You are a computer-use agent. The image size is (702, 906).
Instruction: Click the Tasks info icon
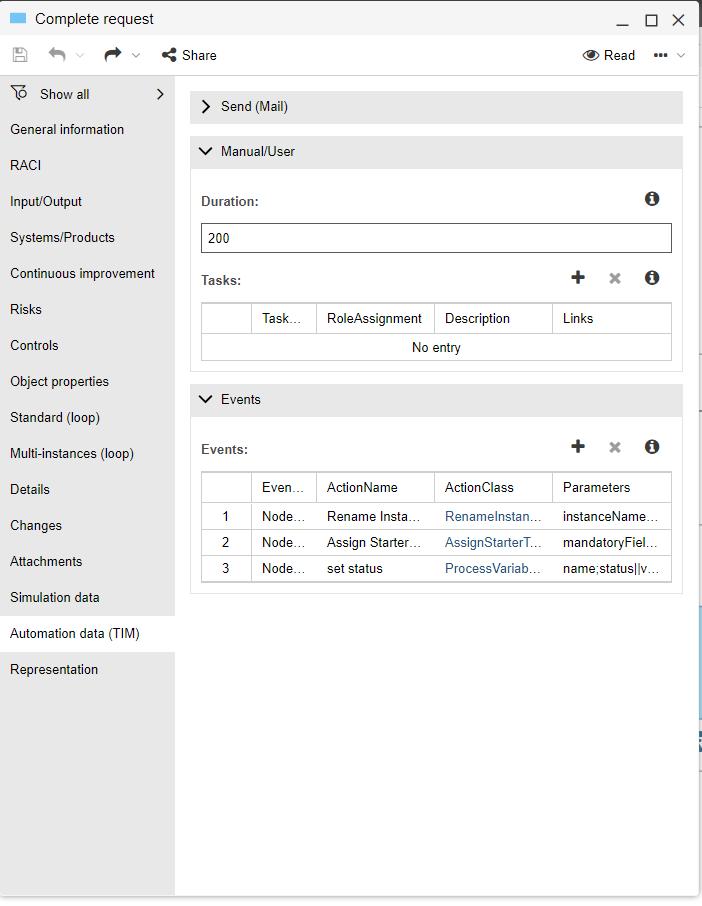coord(652,278)
